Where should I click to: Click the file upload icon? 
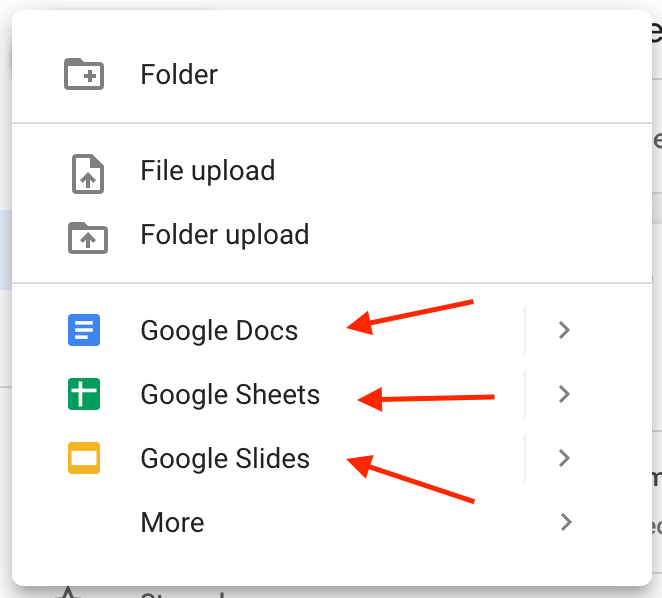88,174
